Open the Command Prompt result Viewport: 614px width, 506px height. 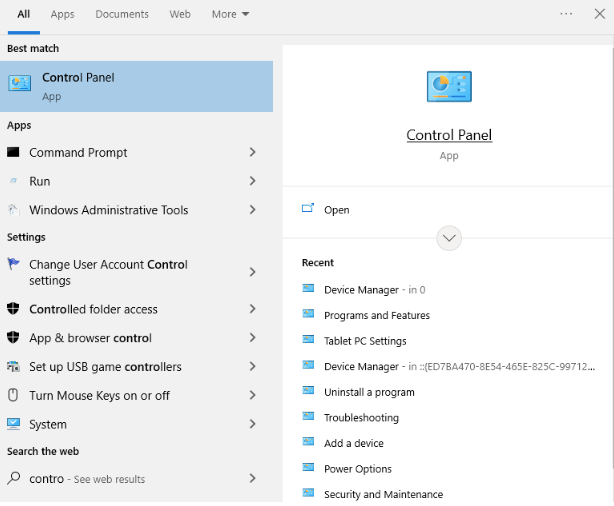click(x=136, y=152)
